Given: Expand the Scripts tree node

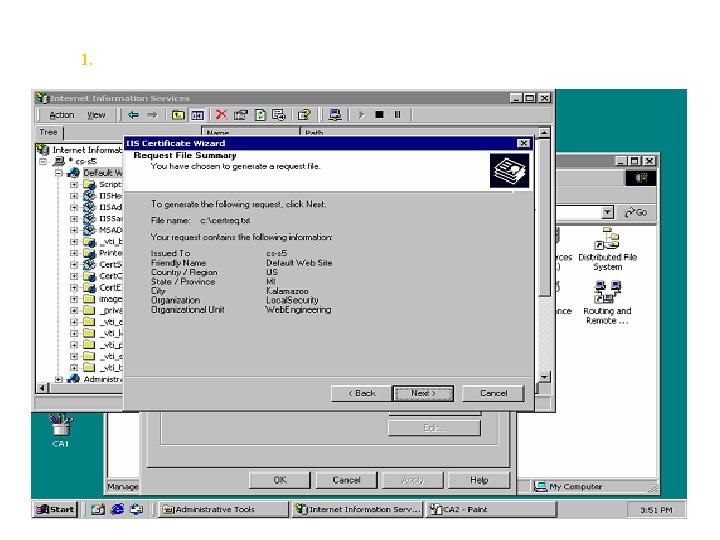Looking at the screenshot, I should click(74, 185).
